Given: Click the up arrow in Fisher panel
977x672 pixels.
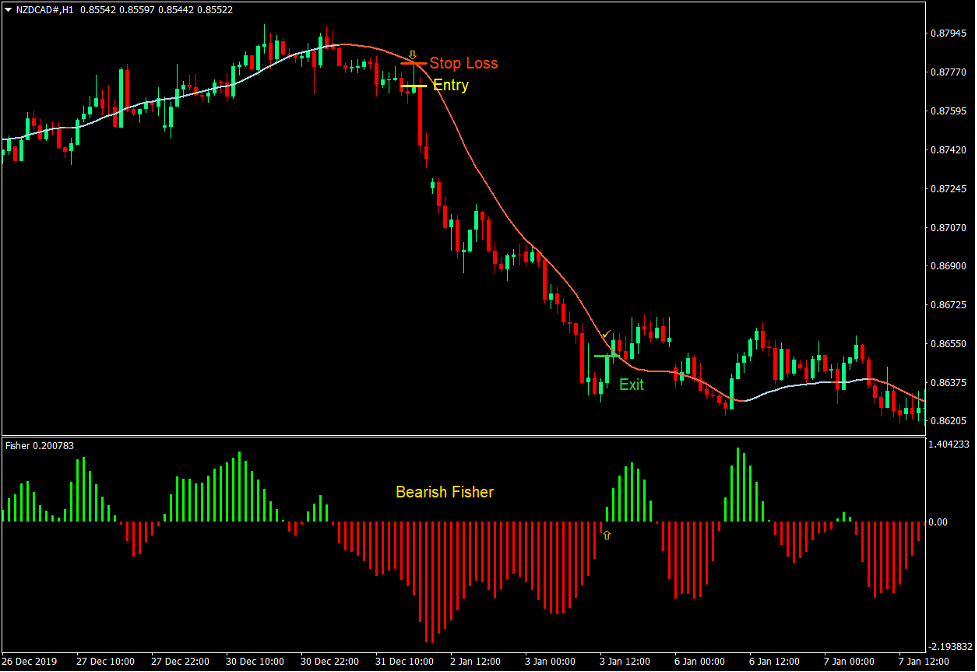Looking at the screenshot, I should (605, 535).
